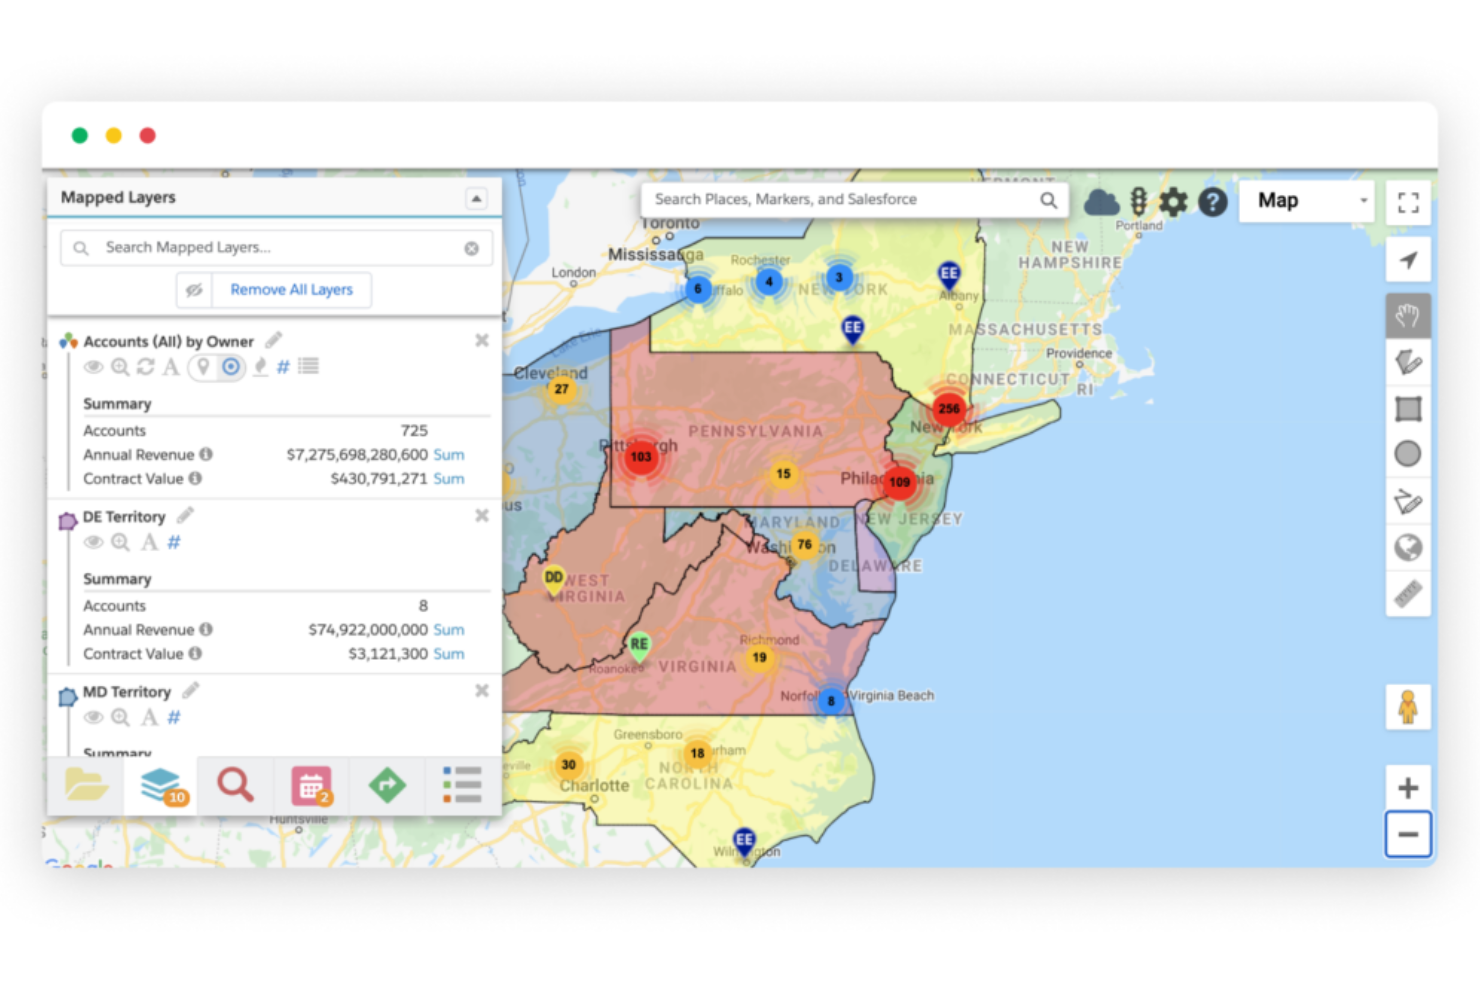Click the red 256 cluster near New York
Image resolution: width=1480 pixels, height=987 pixels.
tap(948, 408)
